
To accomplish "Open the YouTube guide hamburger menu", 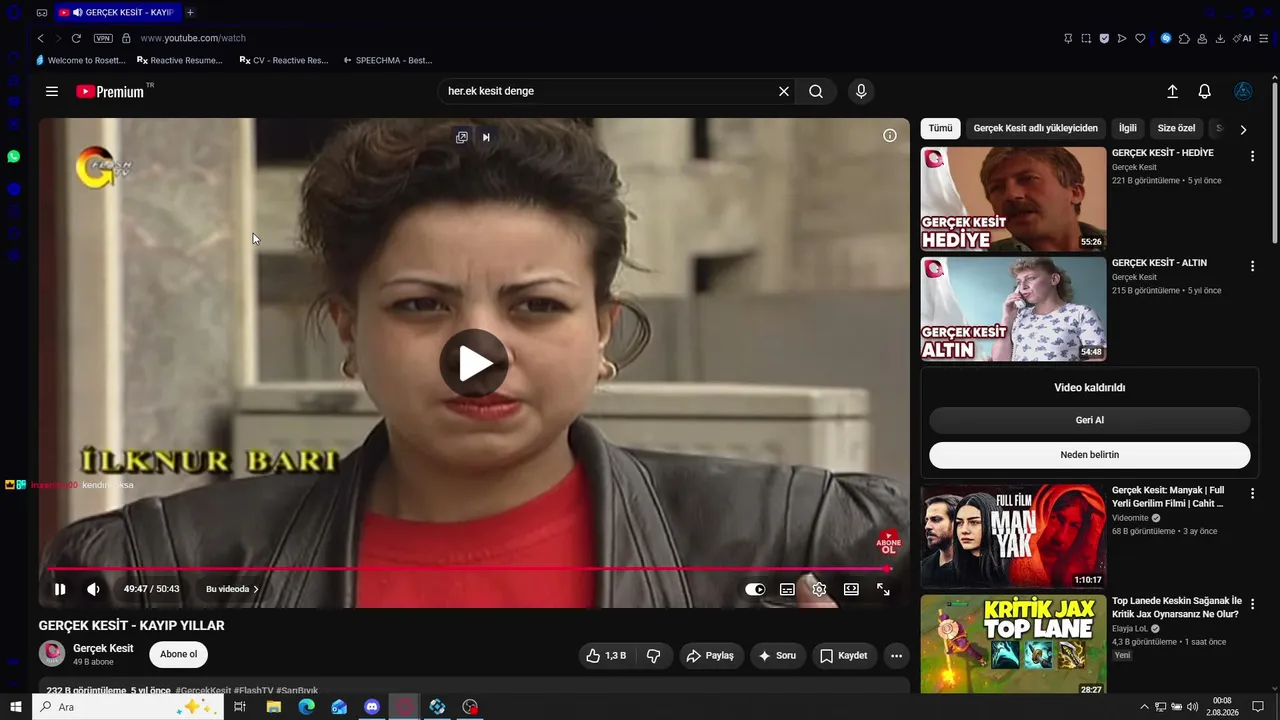I will (52, 91).
